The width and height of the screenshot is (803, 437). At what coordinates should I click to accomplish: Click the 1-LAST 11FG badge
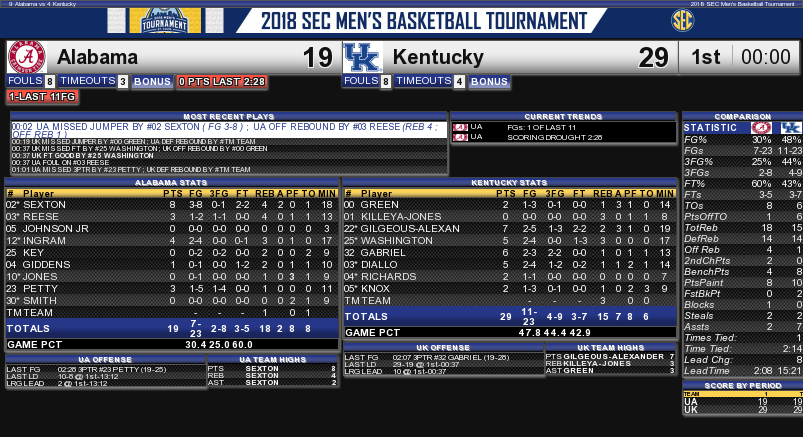(43, 96)
